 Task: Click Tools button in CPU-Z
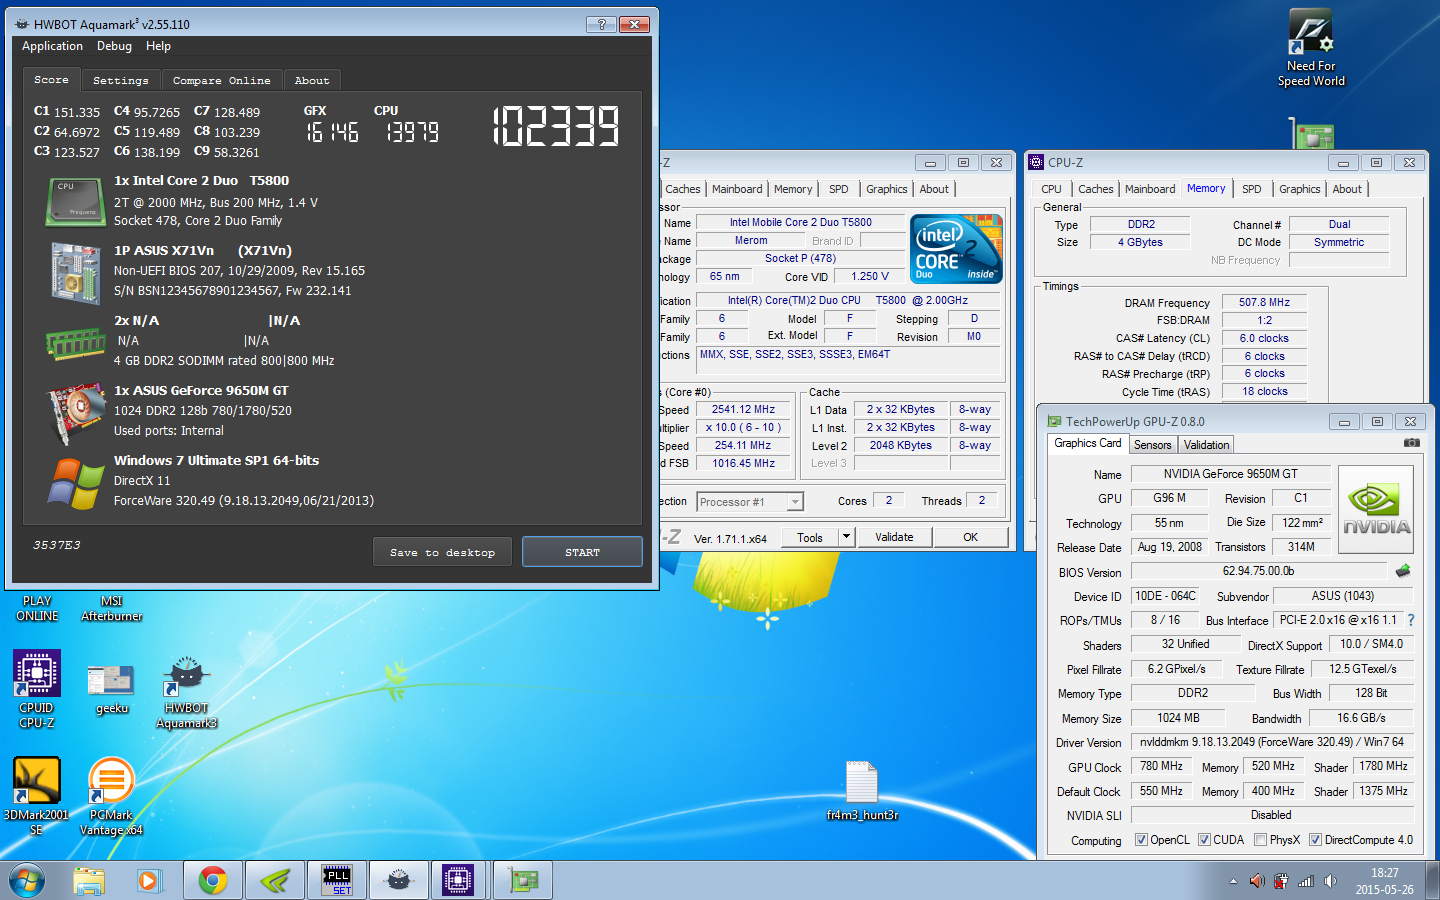[810, 537]
